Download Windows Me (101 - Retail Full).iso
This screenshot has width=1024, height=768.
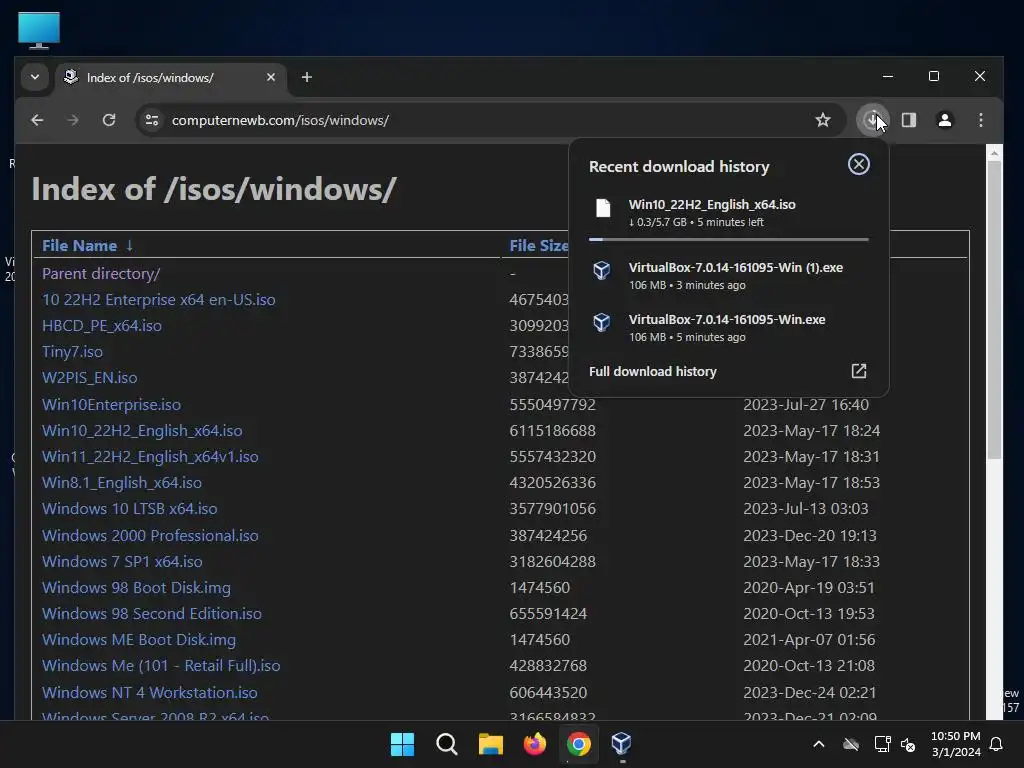(161, 665)
